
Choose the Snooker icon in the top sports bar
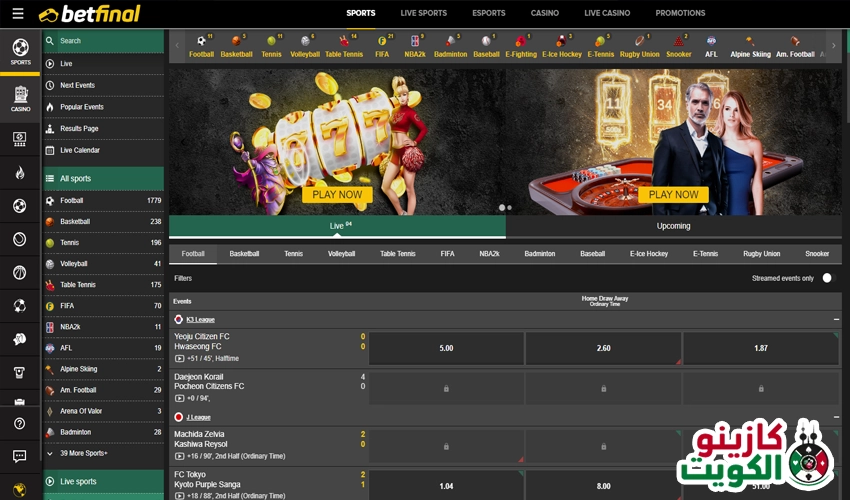click(679, 46)
